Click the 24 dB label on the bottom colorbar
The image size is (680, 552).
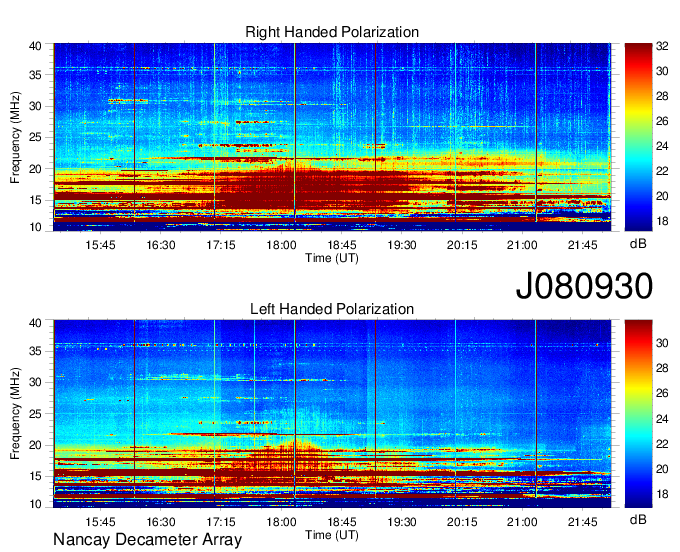click(662, 419)
